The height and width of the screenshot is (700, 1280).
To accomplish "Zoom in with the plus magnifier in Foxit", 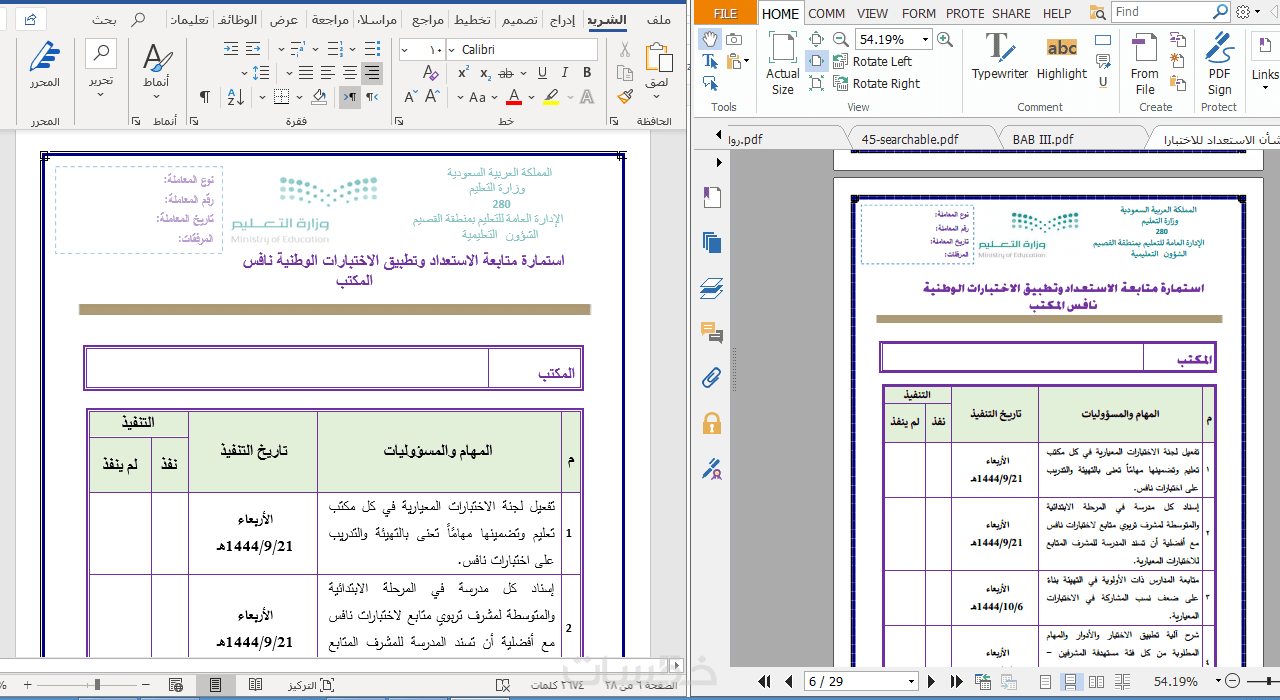I will coord(945,40).
